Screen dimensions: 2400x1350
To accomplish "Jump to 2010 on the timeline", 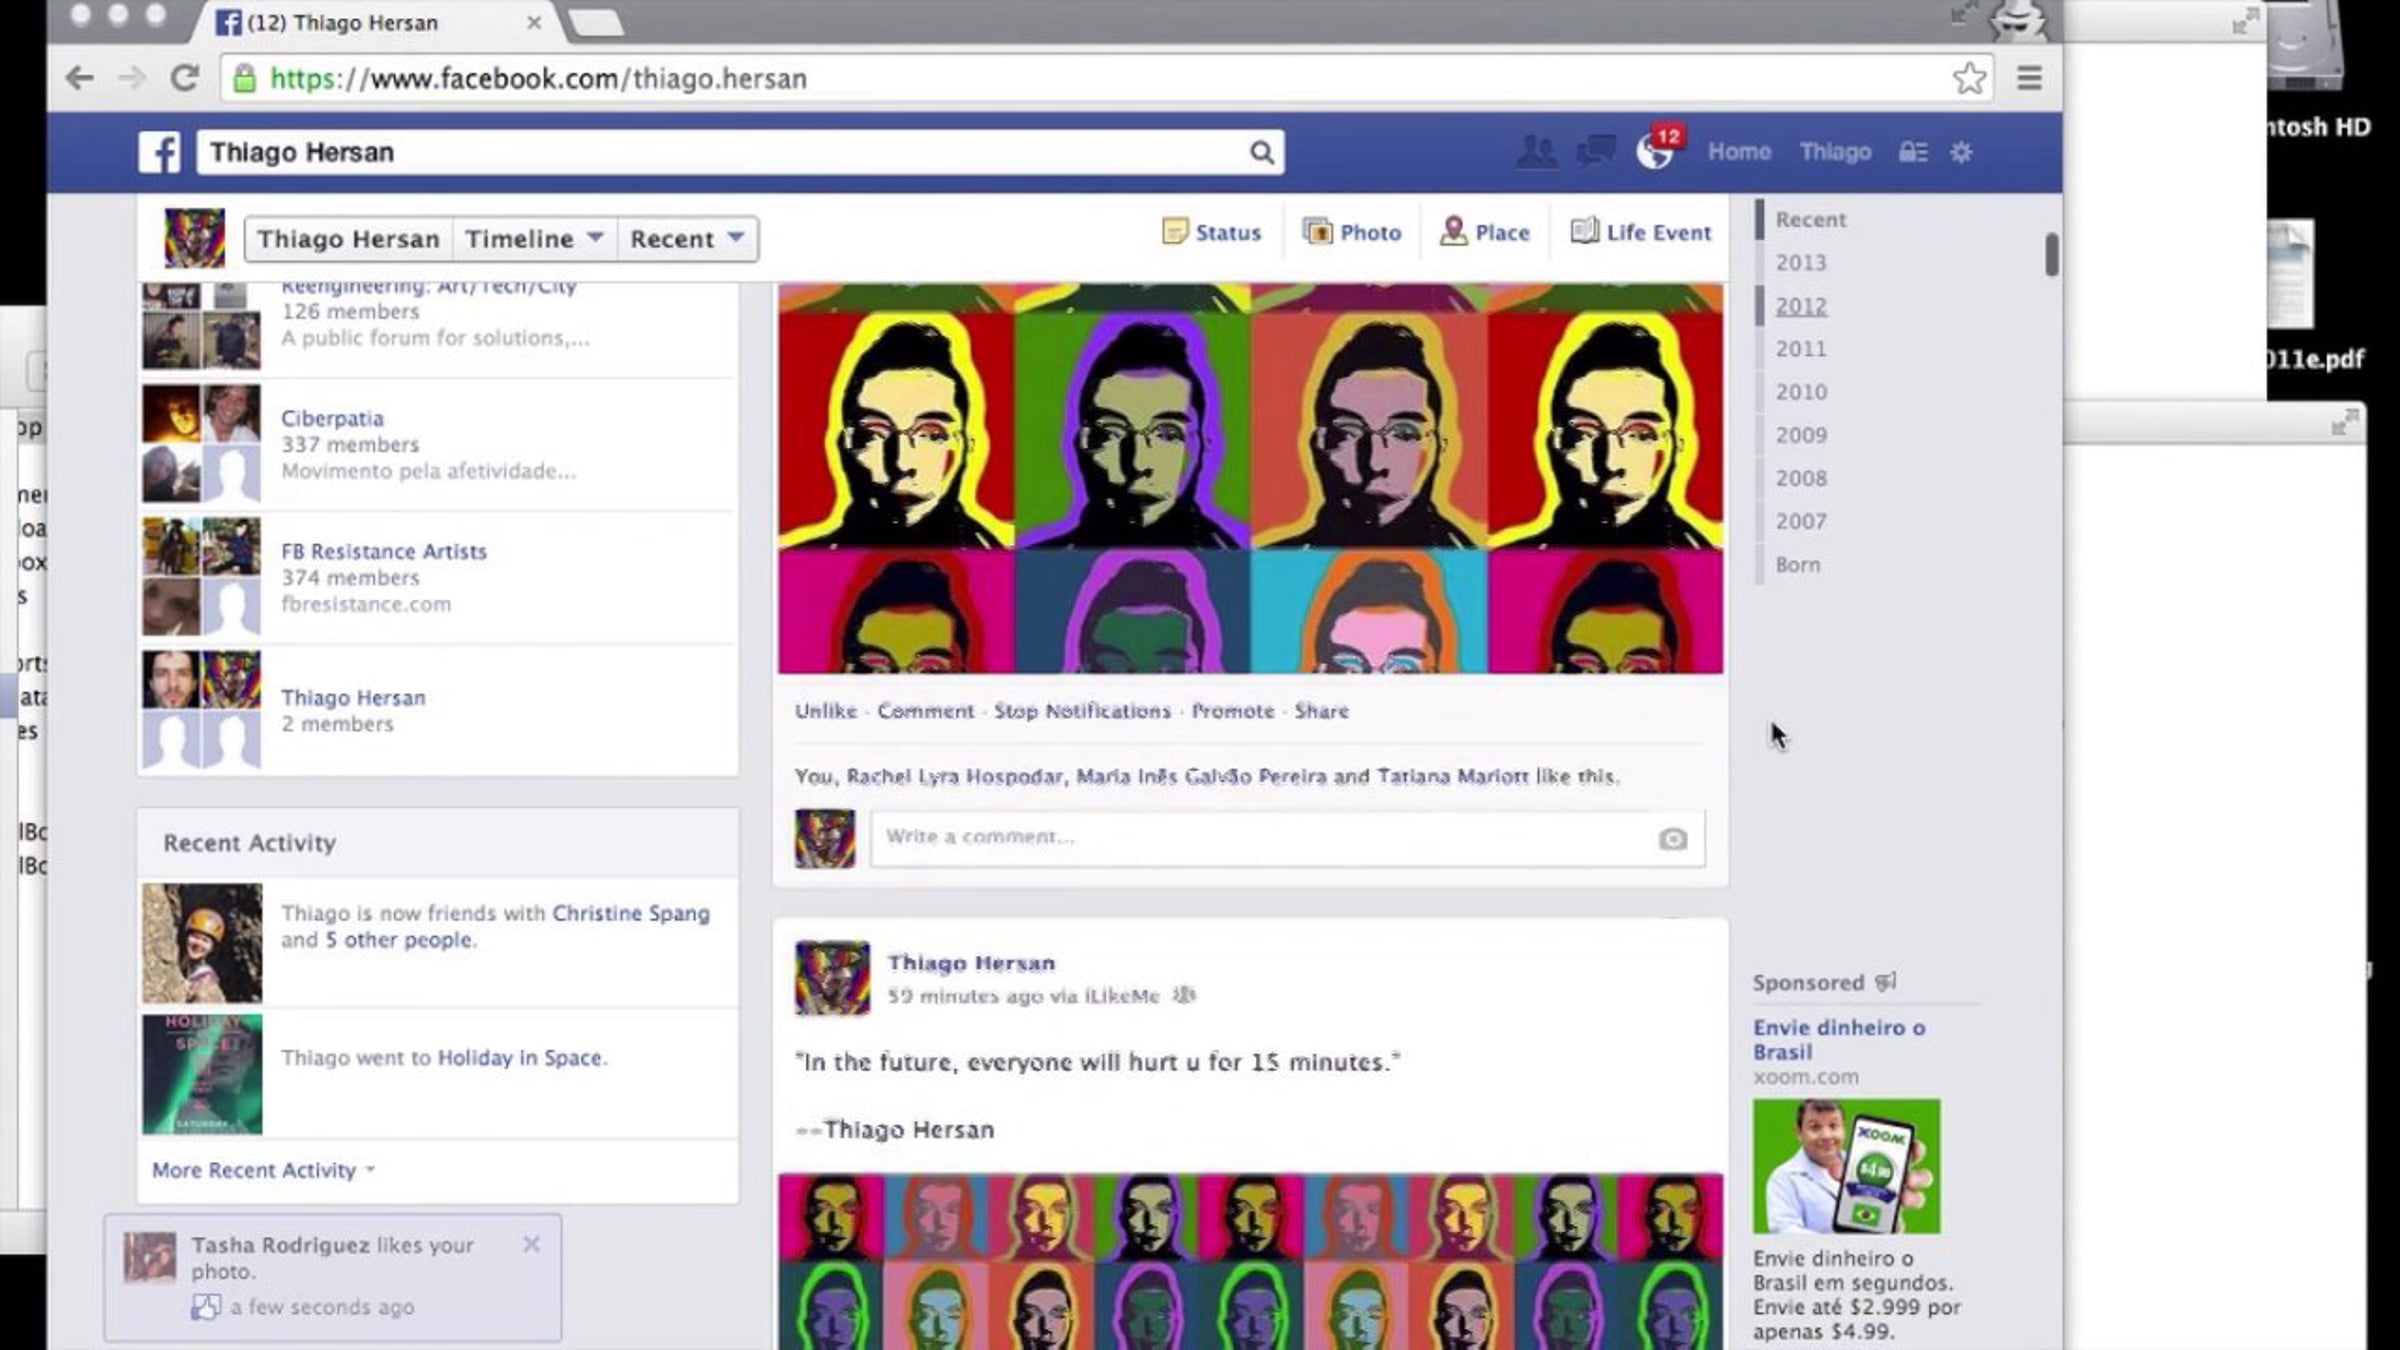I will pos(1801,392).
